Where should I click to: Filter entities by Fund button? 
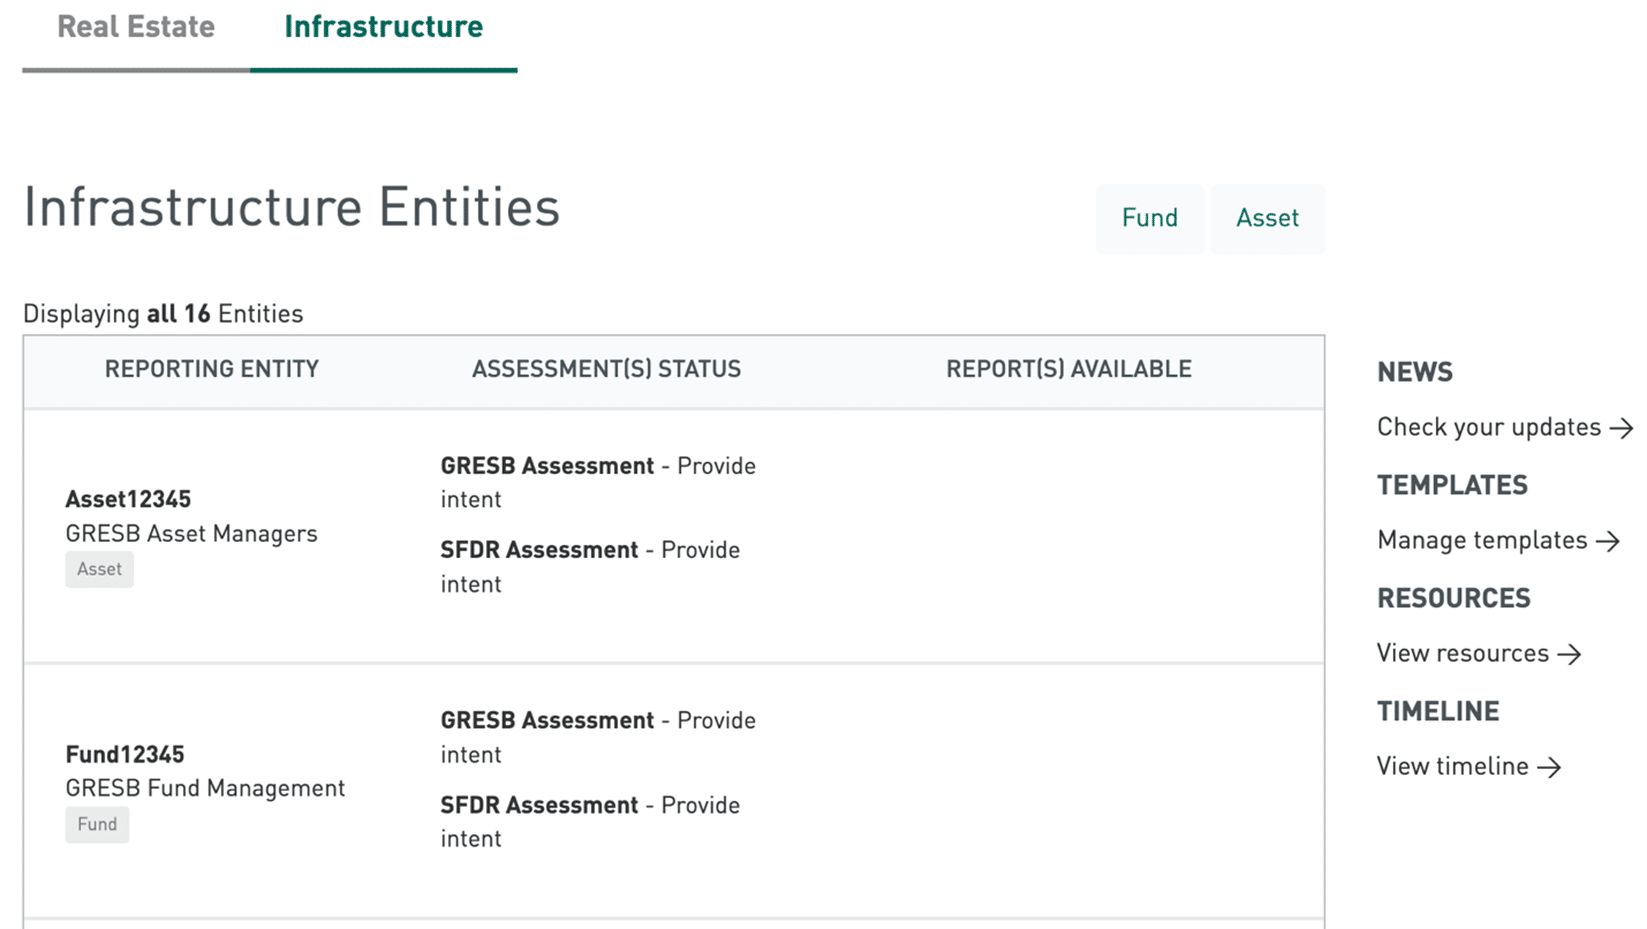pos(1149,218)
